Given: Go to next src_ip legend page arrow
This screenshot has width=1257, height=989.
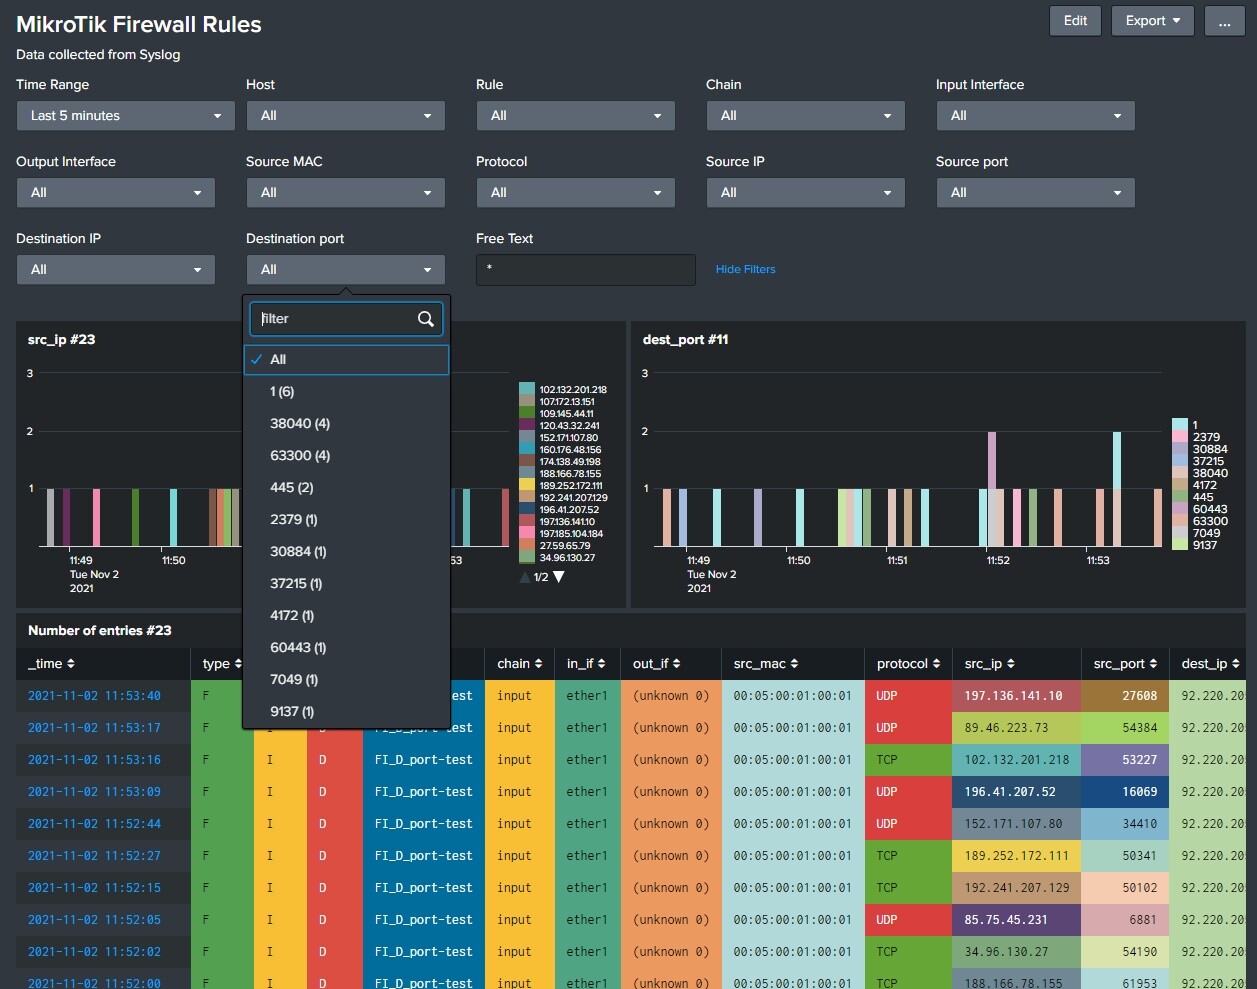Looking at the screenshot, I should pyautogui.click(x=559, y=577).
